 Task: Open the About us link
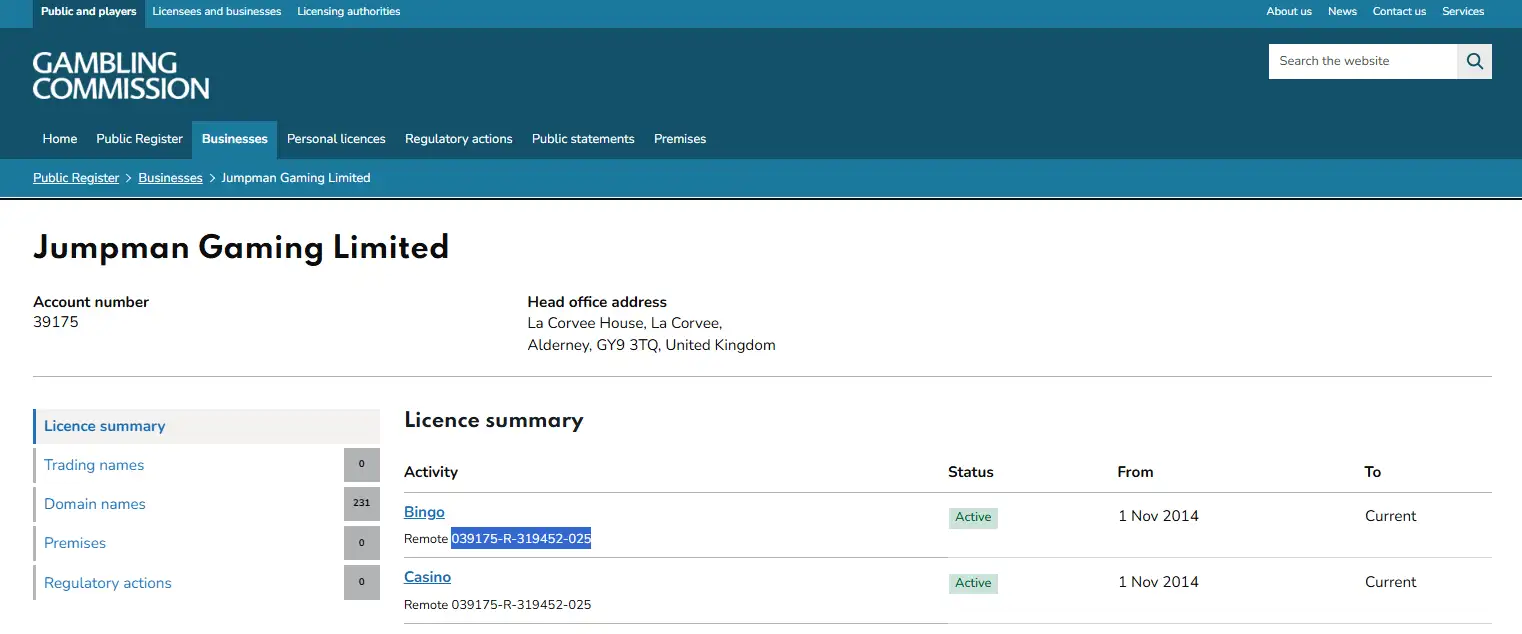tap(1289, 12)
